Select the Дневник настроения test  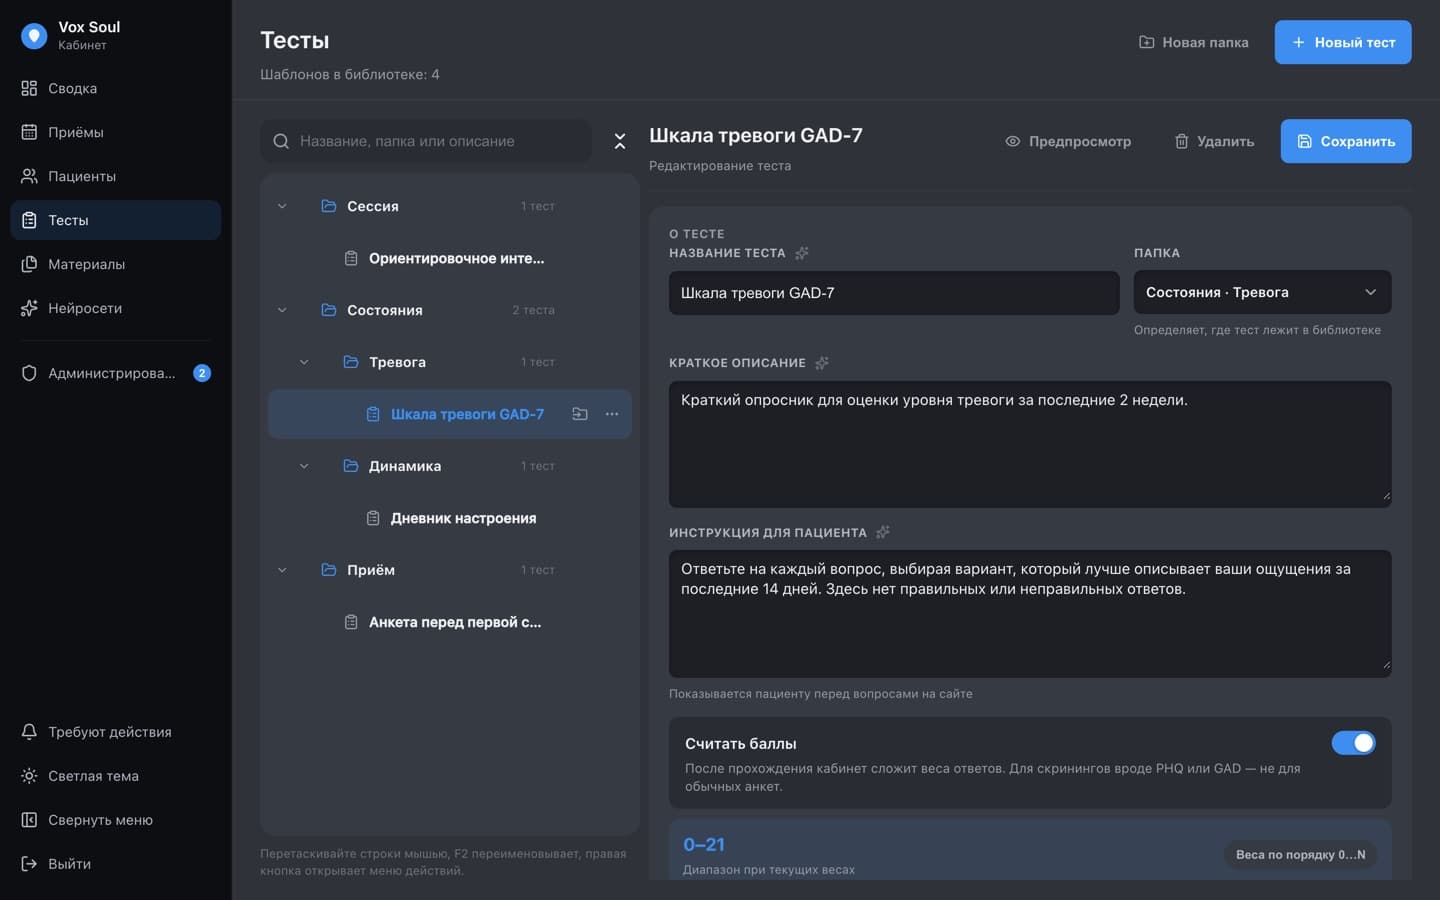click(450, 518)
